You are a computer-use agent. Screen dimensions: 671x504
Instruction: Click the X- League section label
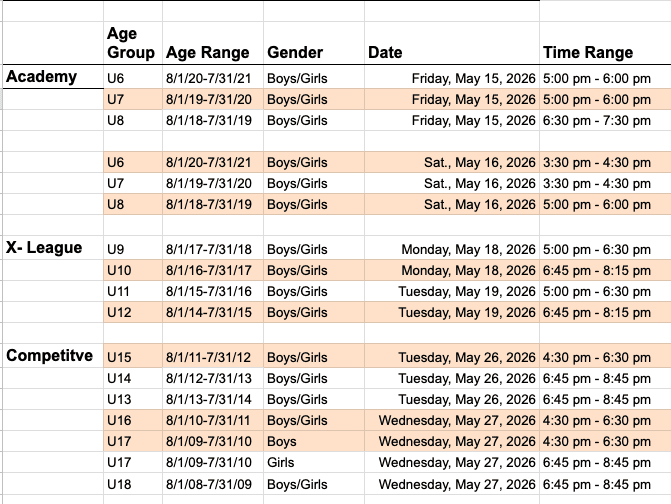point(44,248)
